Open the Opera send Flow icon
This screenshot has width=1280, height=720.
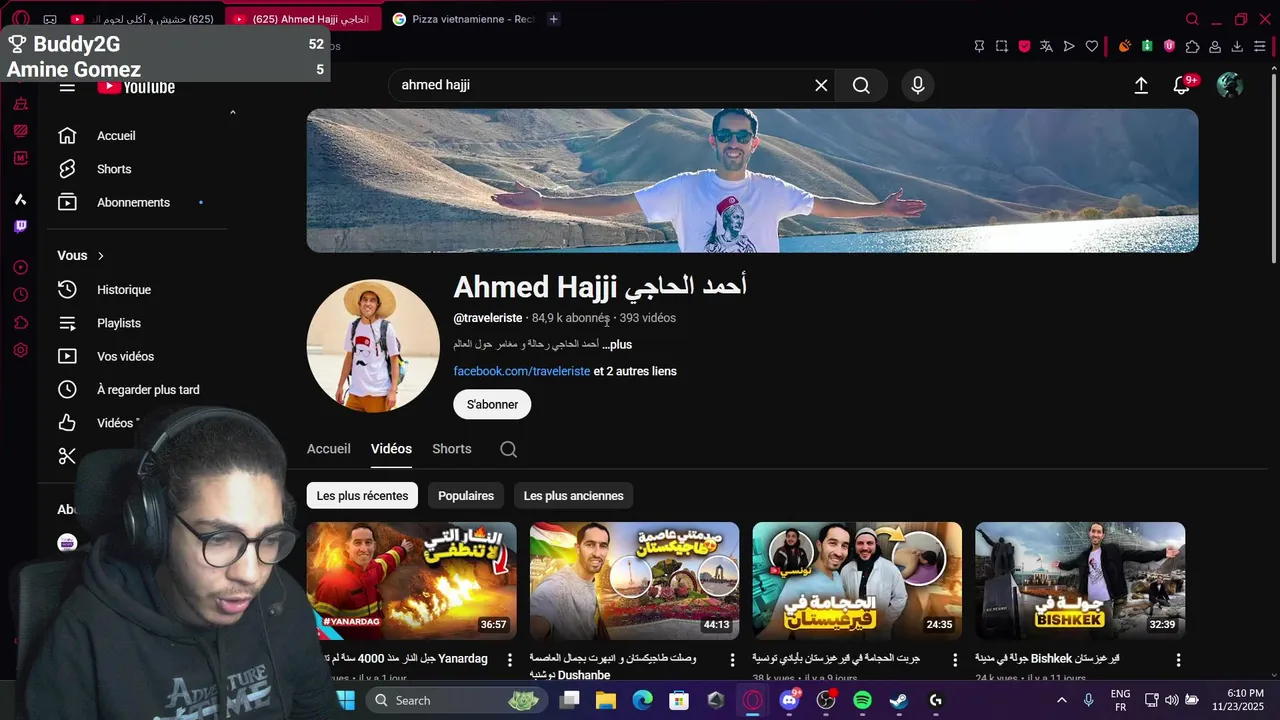(x=1069, y=46)
